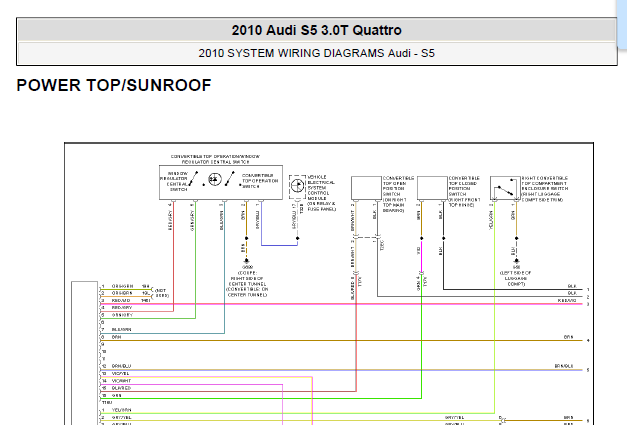Image resolution: width=627 pixels, height=425 pixels.
Task: Click the 'CONVERTIBLE TOP CLOSED POSITION SWITCH' label
Action: coord(464,191)
